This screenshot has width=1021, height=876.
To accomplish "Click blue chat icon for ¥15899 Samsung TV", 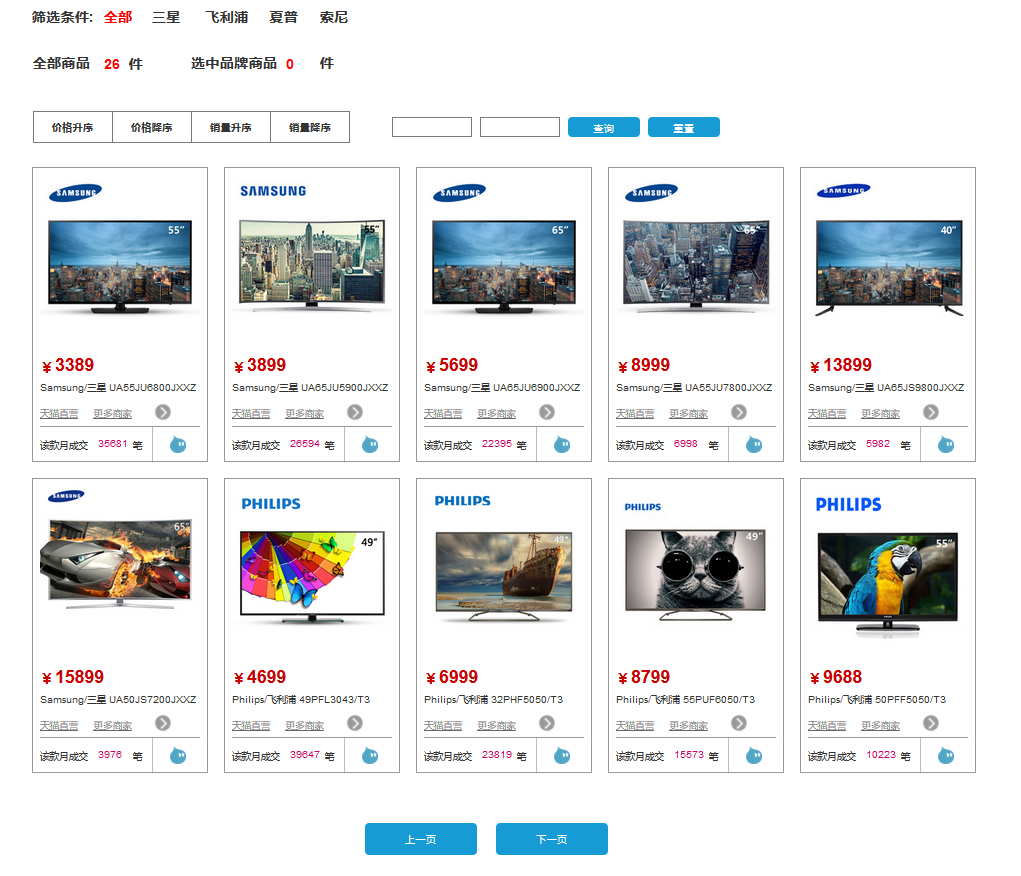I will point(178,756).
